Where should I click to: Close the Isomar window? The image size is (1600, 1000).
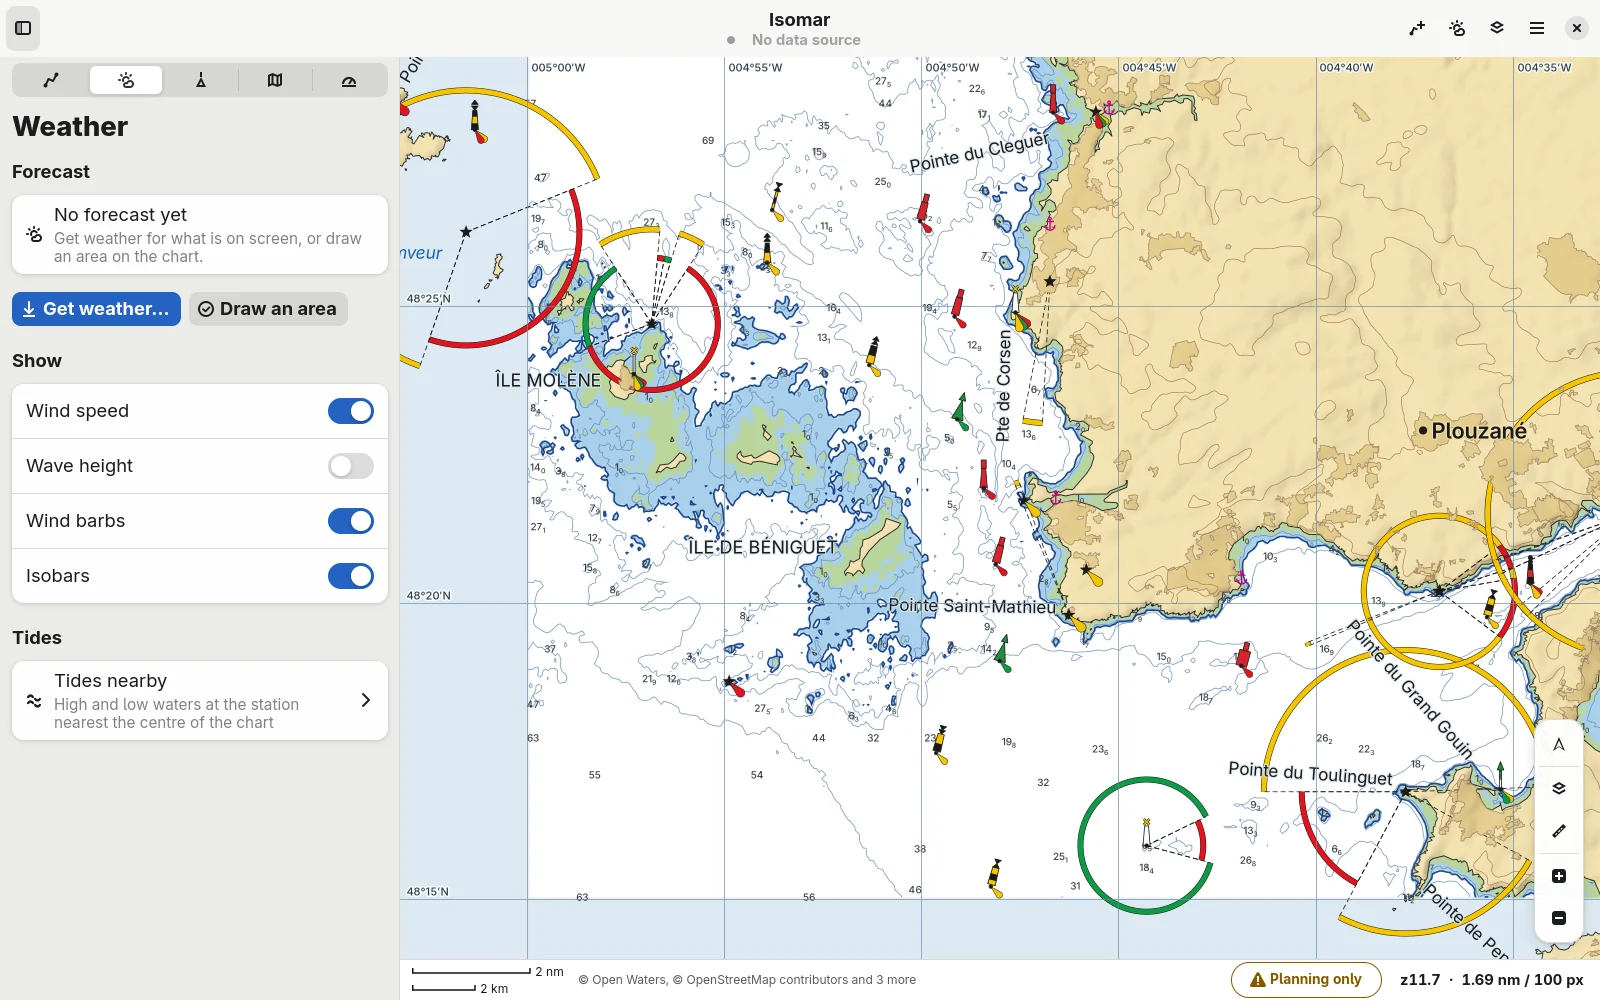pyautogui.click(x=1577, y=28)
